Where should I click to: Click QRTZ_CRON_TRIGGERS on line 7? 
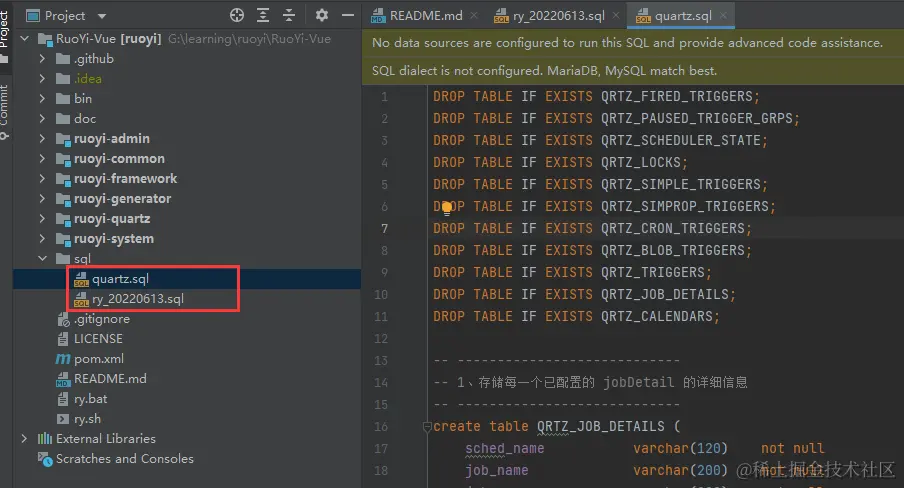[673, 228]
